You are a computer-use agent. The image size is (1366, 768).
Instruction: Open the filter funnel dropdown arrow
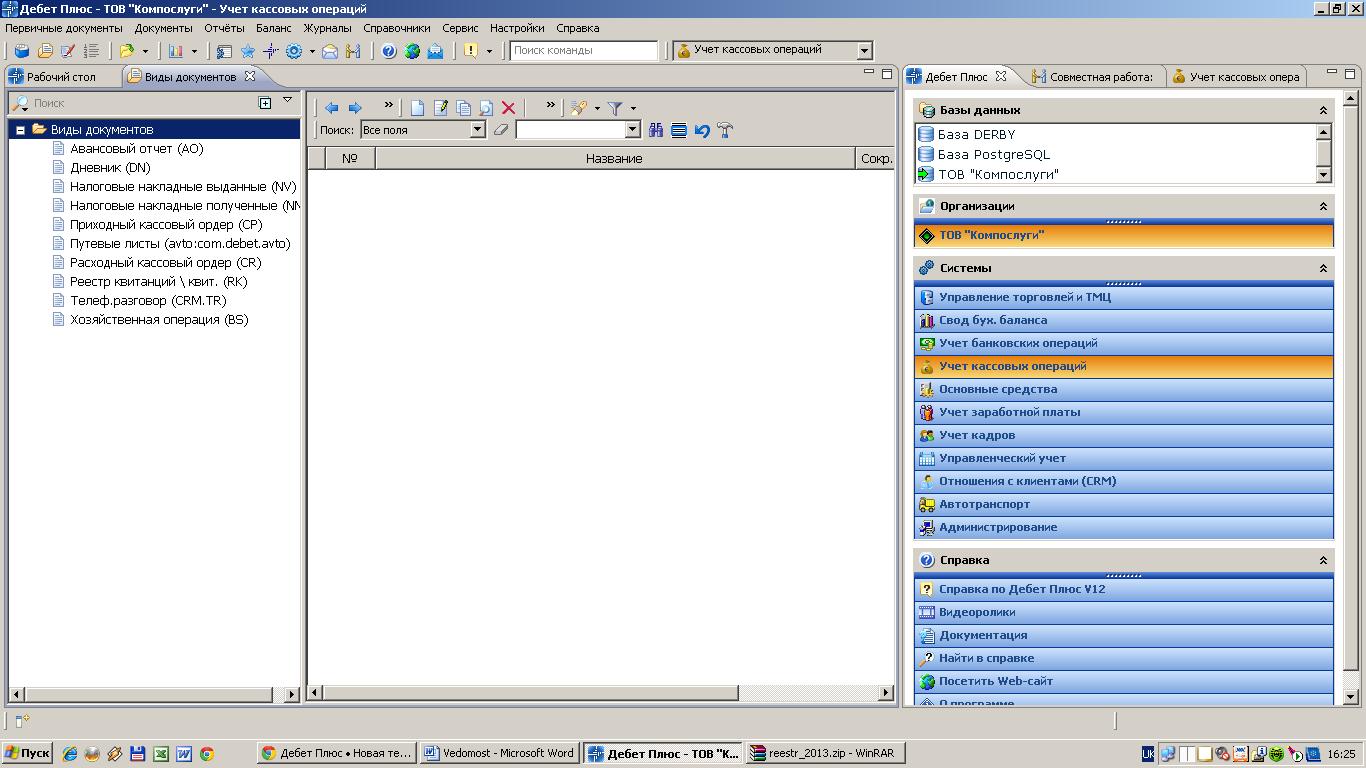pyautogui.click(x=633, y=108)
